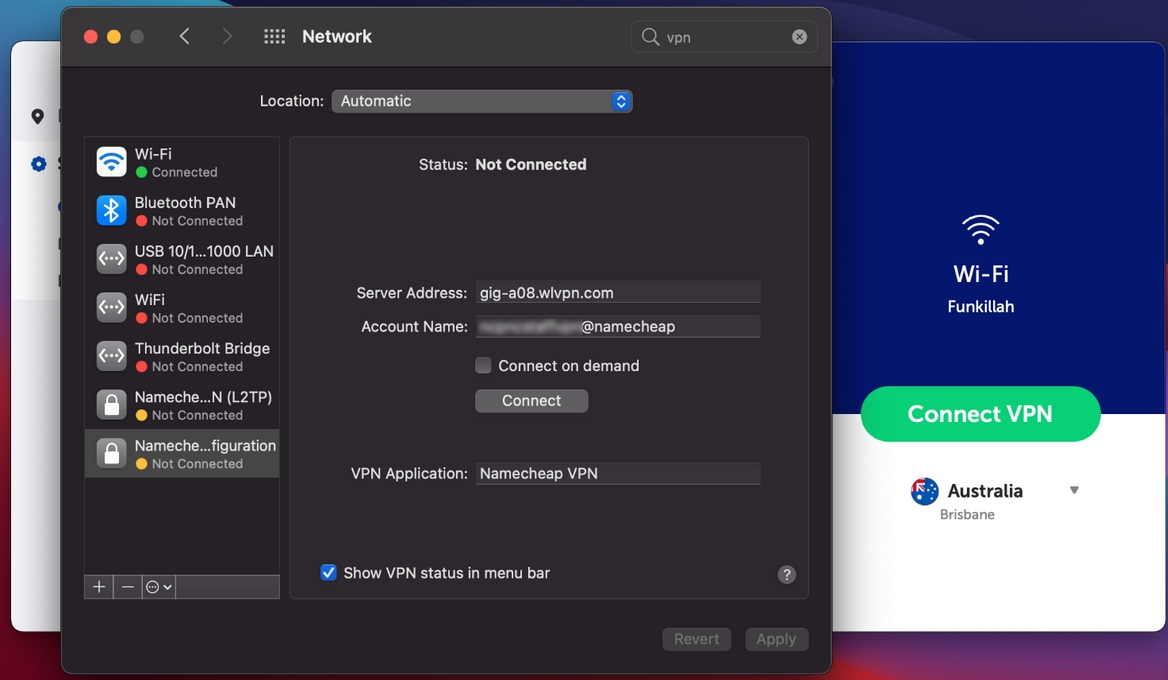Select the Nameche...figuration lock icon
This screenshot has width=1168, height=680.
click(x=112, y=453)
